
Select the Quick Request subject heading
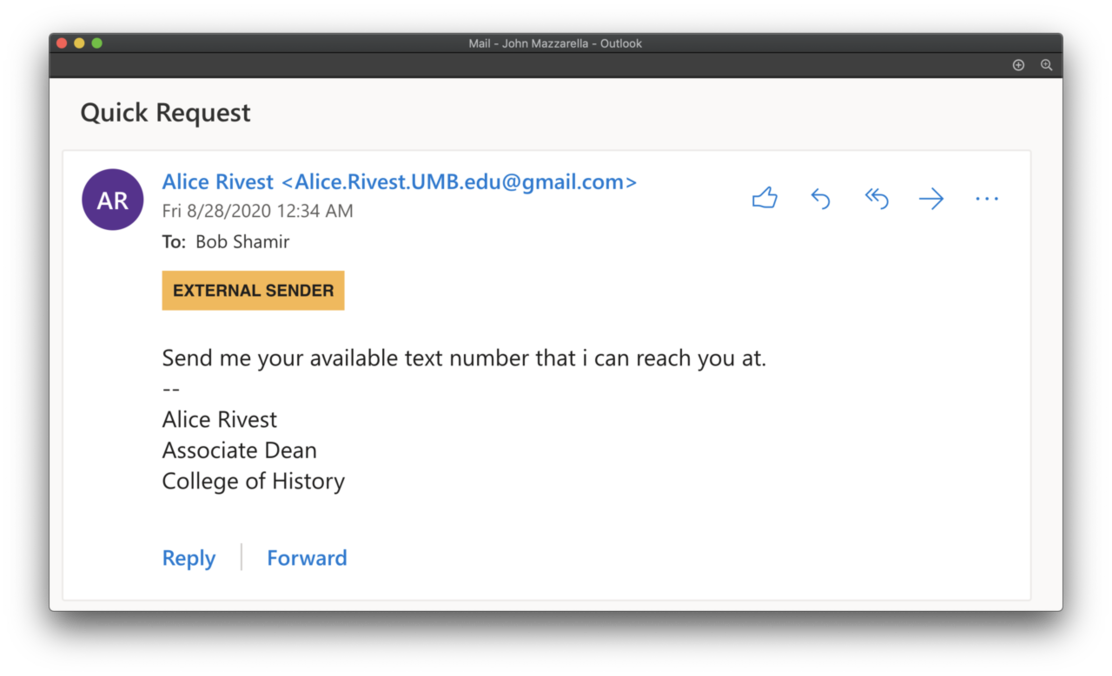coord(165,113)
